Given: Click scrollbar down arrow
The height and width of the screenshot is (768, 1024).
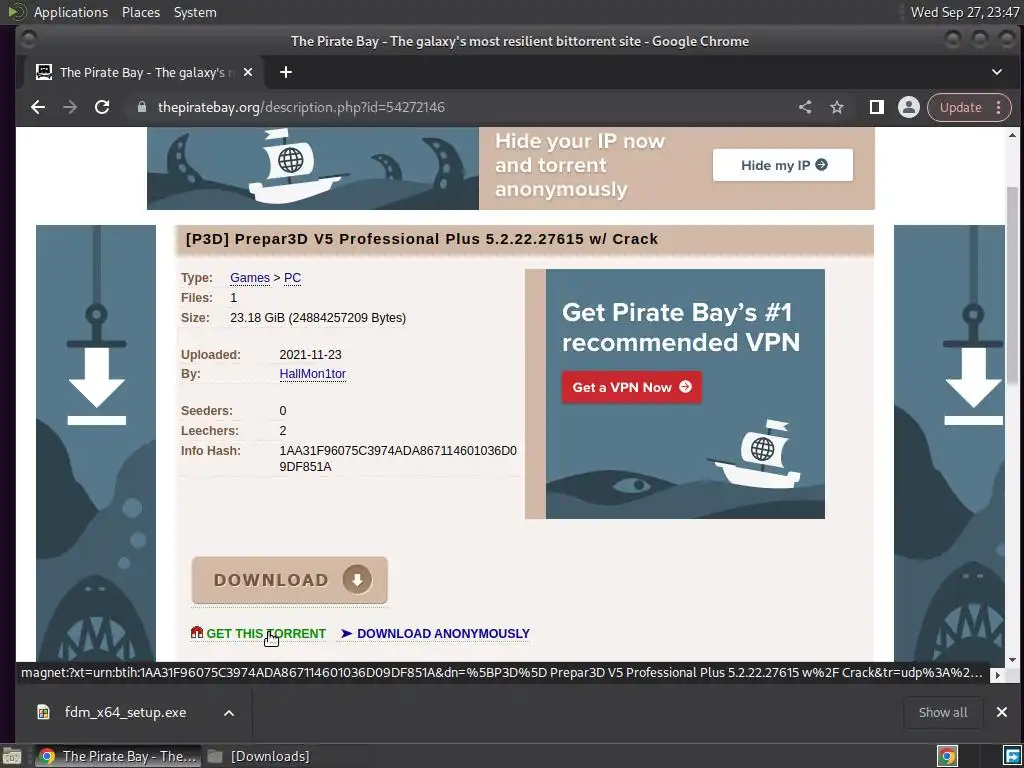Looking at the screenshot, I should click(1012, 660).
